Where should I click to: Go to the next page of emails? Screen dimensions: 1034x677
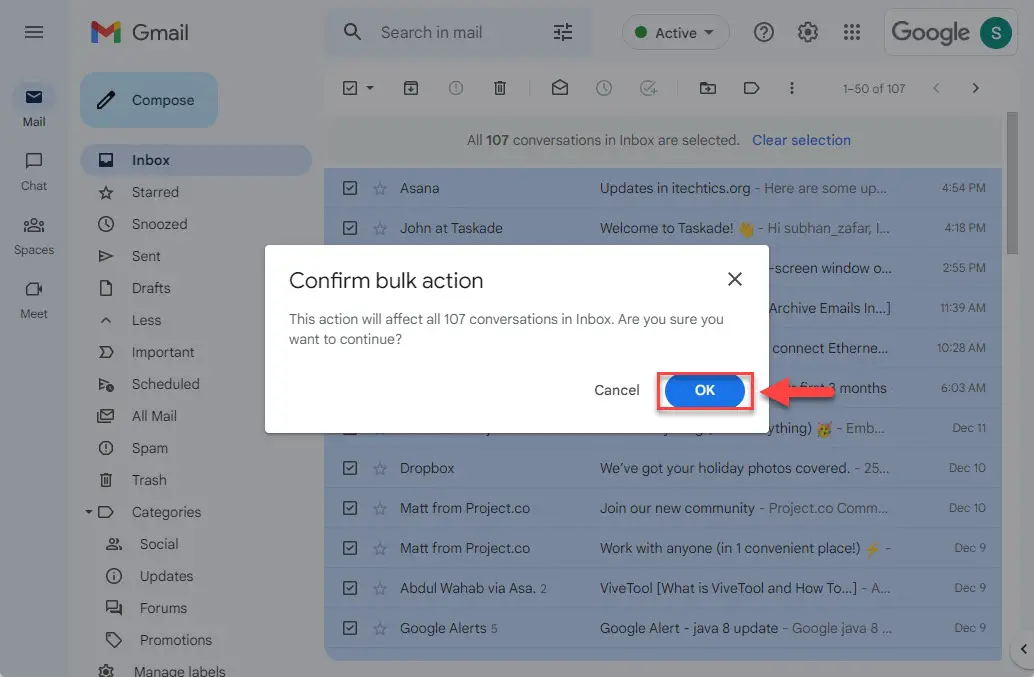coord(975,88)
